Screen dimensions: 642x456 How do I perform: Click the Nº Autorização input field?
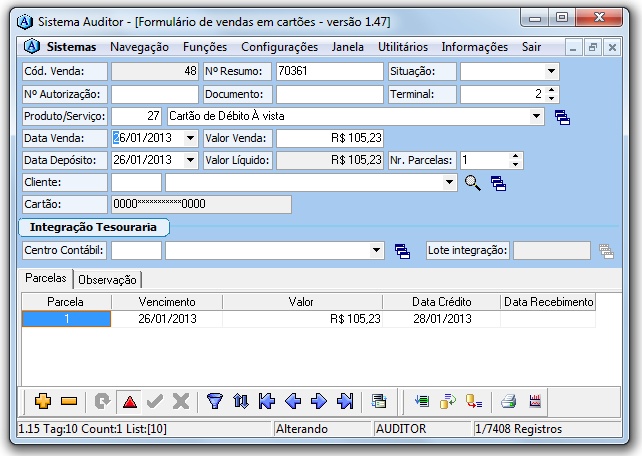coord(154,94)
